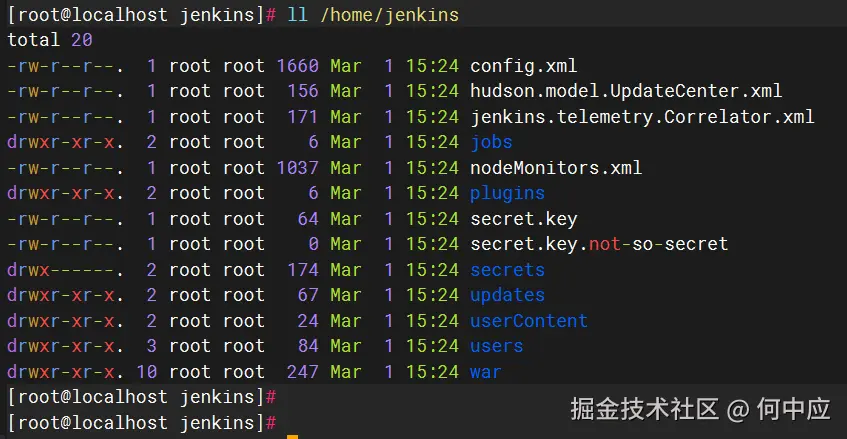Click the last '[root@localhost jenkins]#' prompt line
This screenshot has width=847, height=439.
point(142,423)
